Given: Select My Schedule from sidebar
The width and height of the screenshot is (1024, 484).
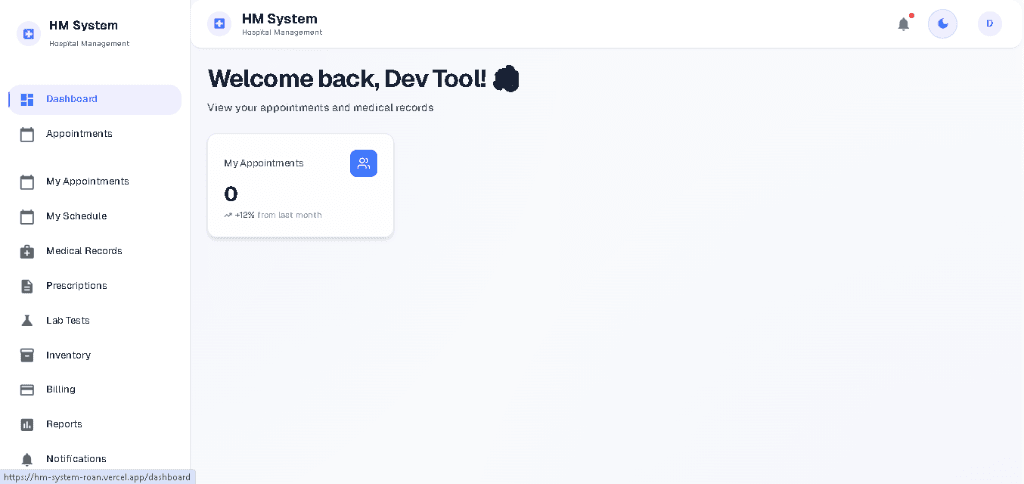Looking at the screenshot, I should coord(76,216).
